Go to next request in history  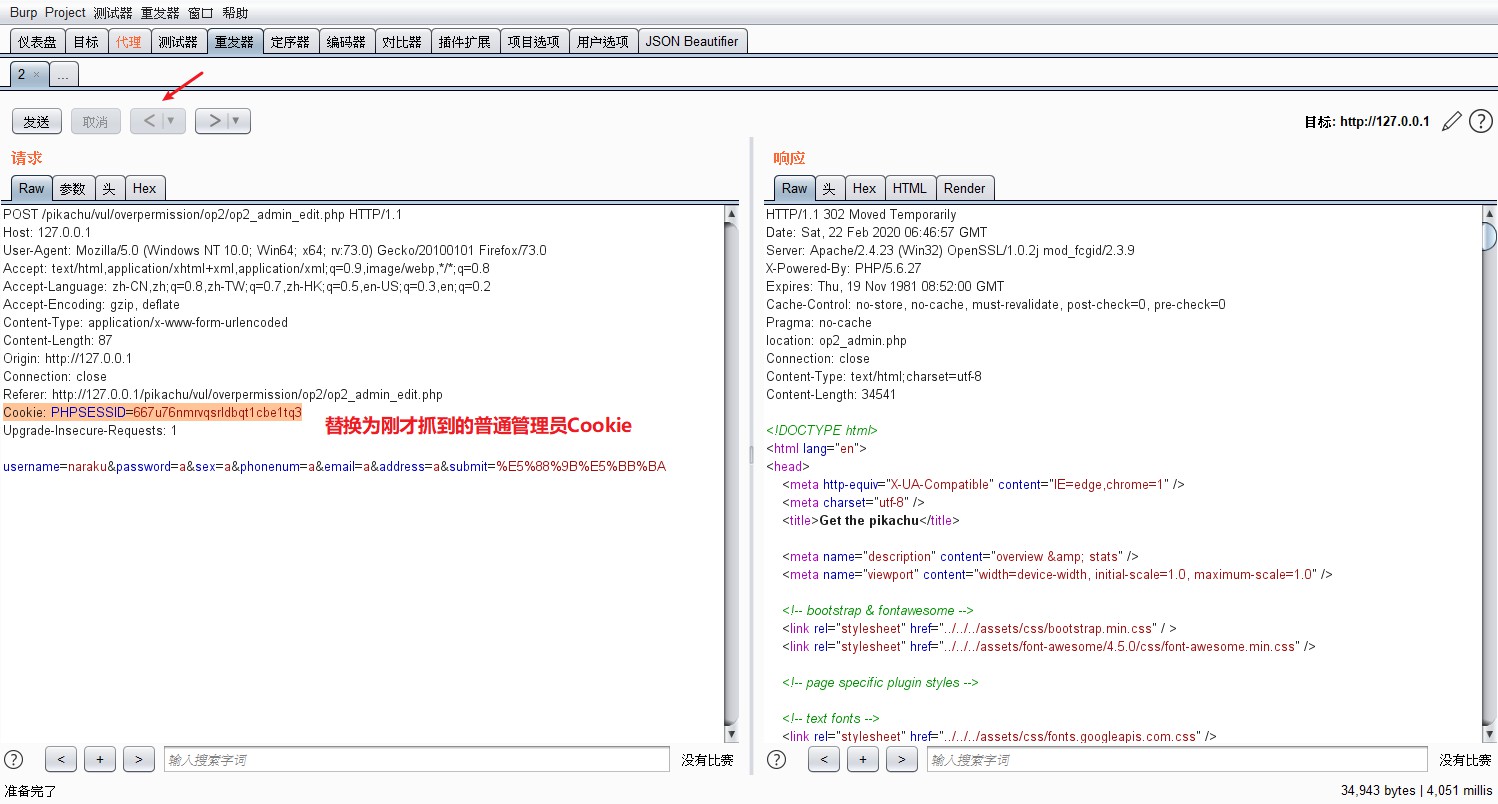[213, 121]
